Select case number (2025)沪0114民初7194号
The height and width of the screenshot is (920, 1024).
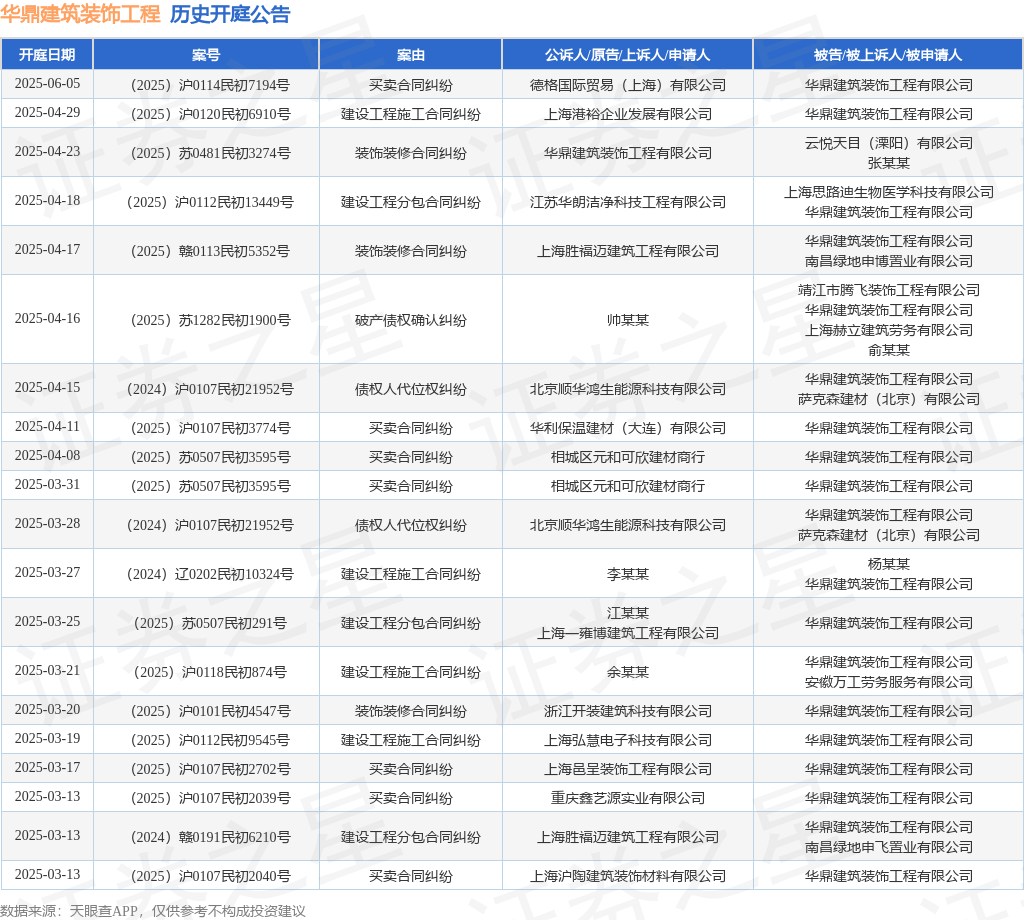tap(210, 85)
